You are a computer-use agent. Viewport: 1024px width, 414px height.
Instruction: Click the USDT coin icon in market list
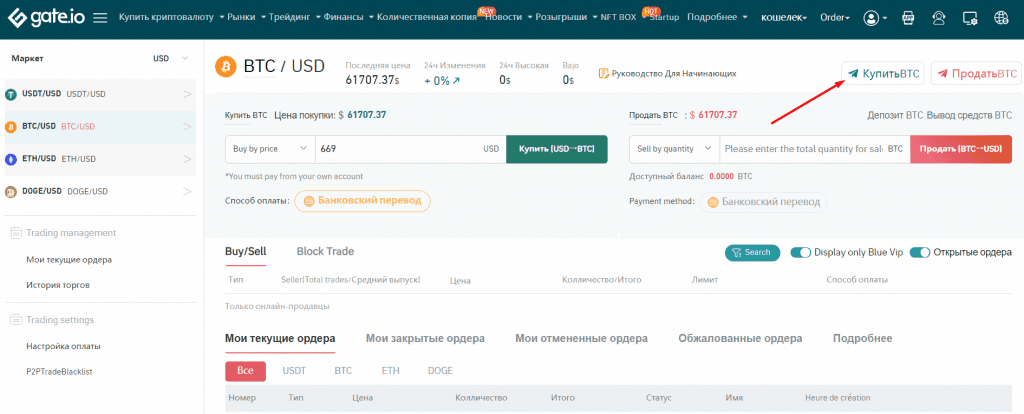[10, 94]
